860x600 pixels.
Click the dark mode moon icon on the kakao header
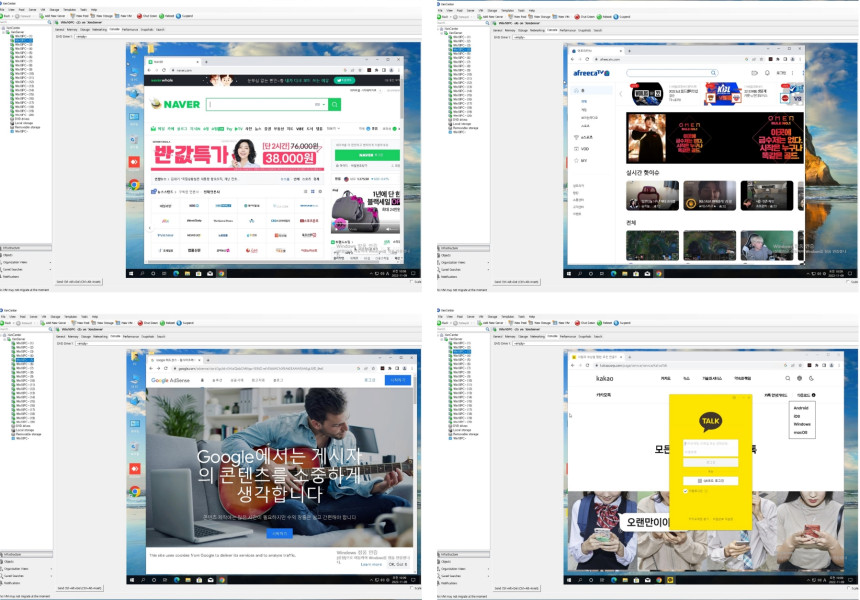[811, 378]
